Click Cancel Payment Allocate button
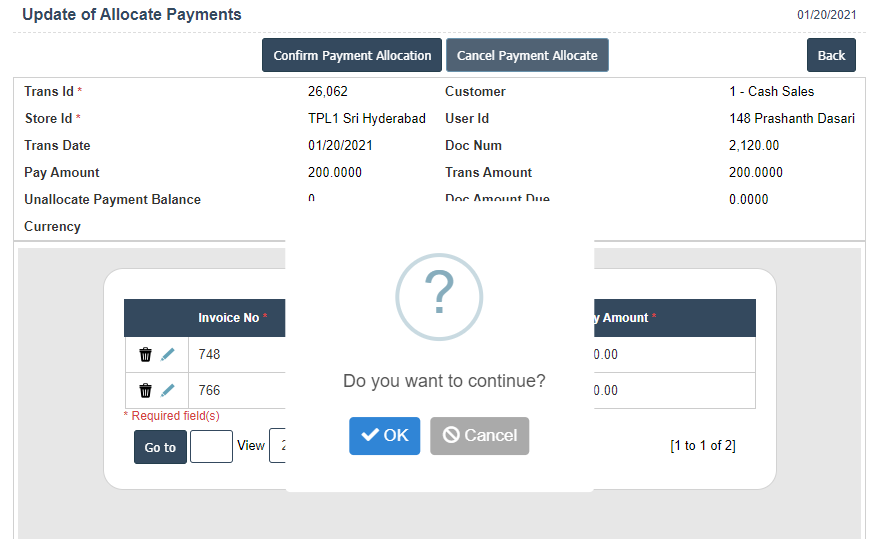881x539 pixels. tap(527, 56)
